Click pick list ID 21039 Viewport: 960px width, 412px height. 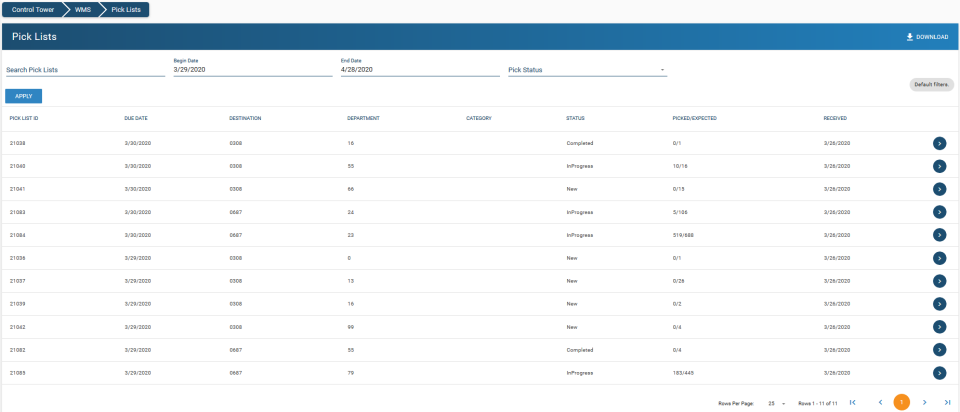17,304
